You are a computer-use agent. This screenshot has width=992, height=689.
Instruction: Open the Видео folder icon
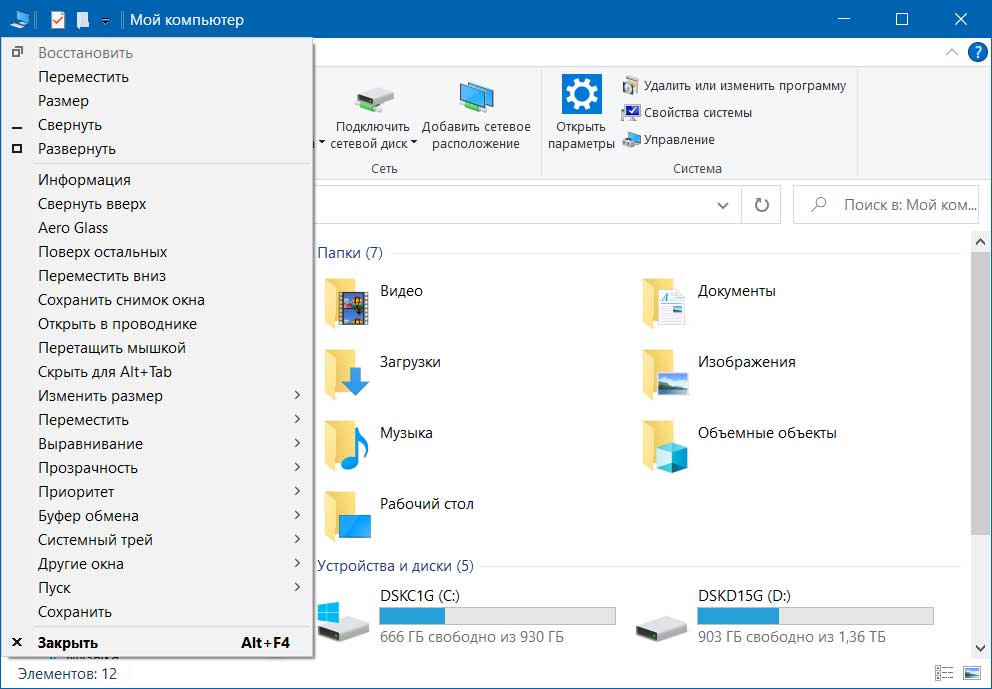coord(347,302)
